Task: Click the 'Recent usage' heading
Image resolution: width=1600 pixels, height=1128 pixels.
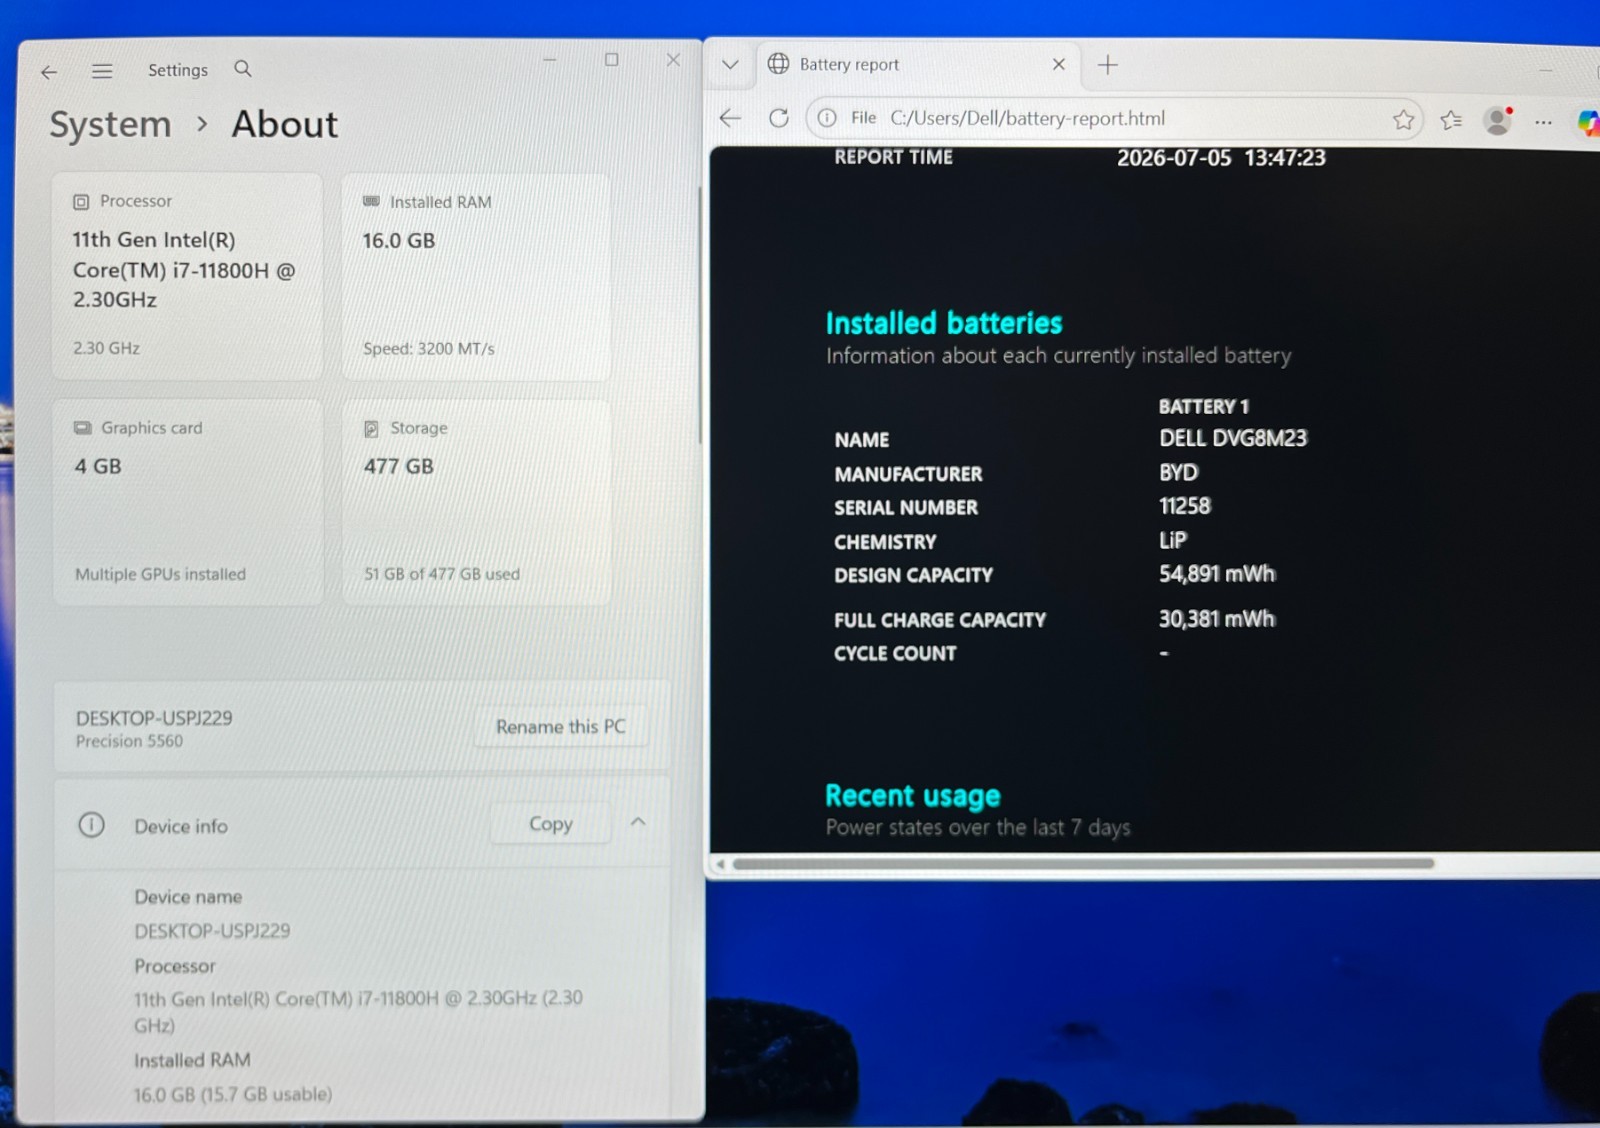Action: coord(912,796)
